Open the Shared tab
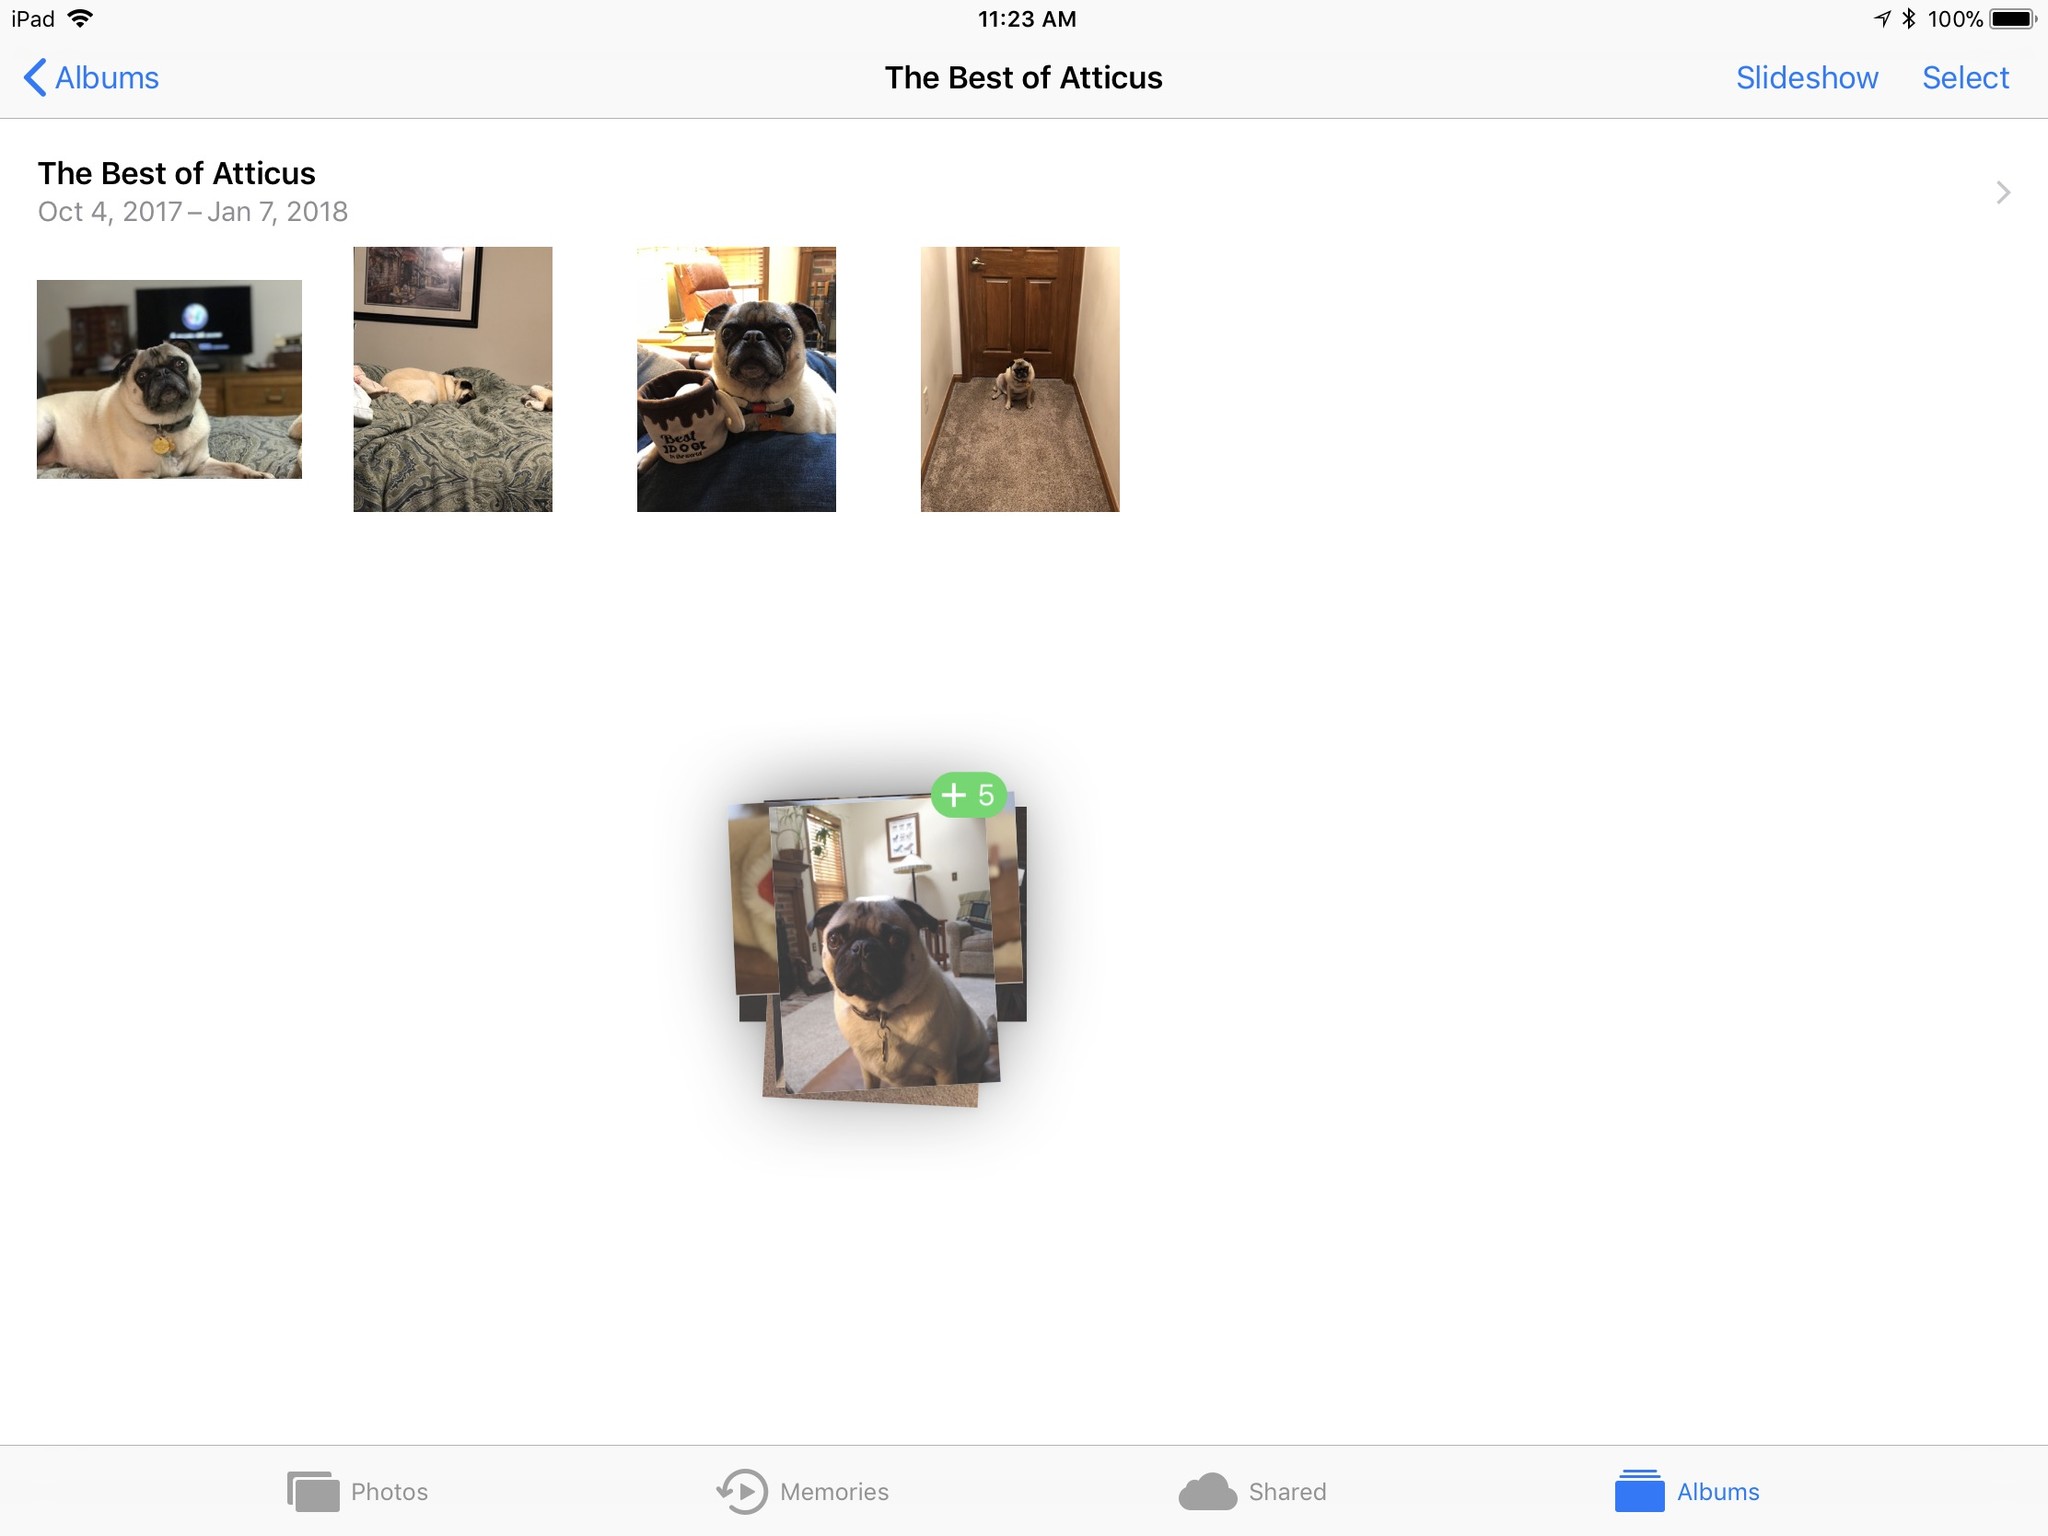Image resolution: width=2048 pixels, height=1536 pixels. [1252, 1491]
